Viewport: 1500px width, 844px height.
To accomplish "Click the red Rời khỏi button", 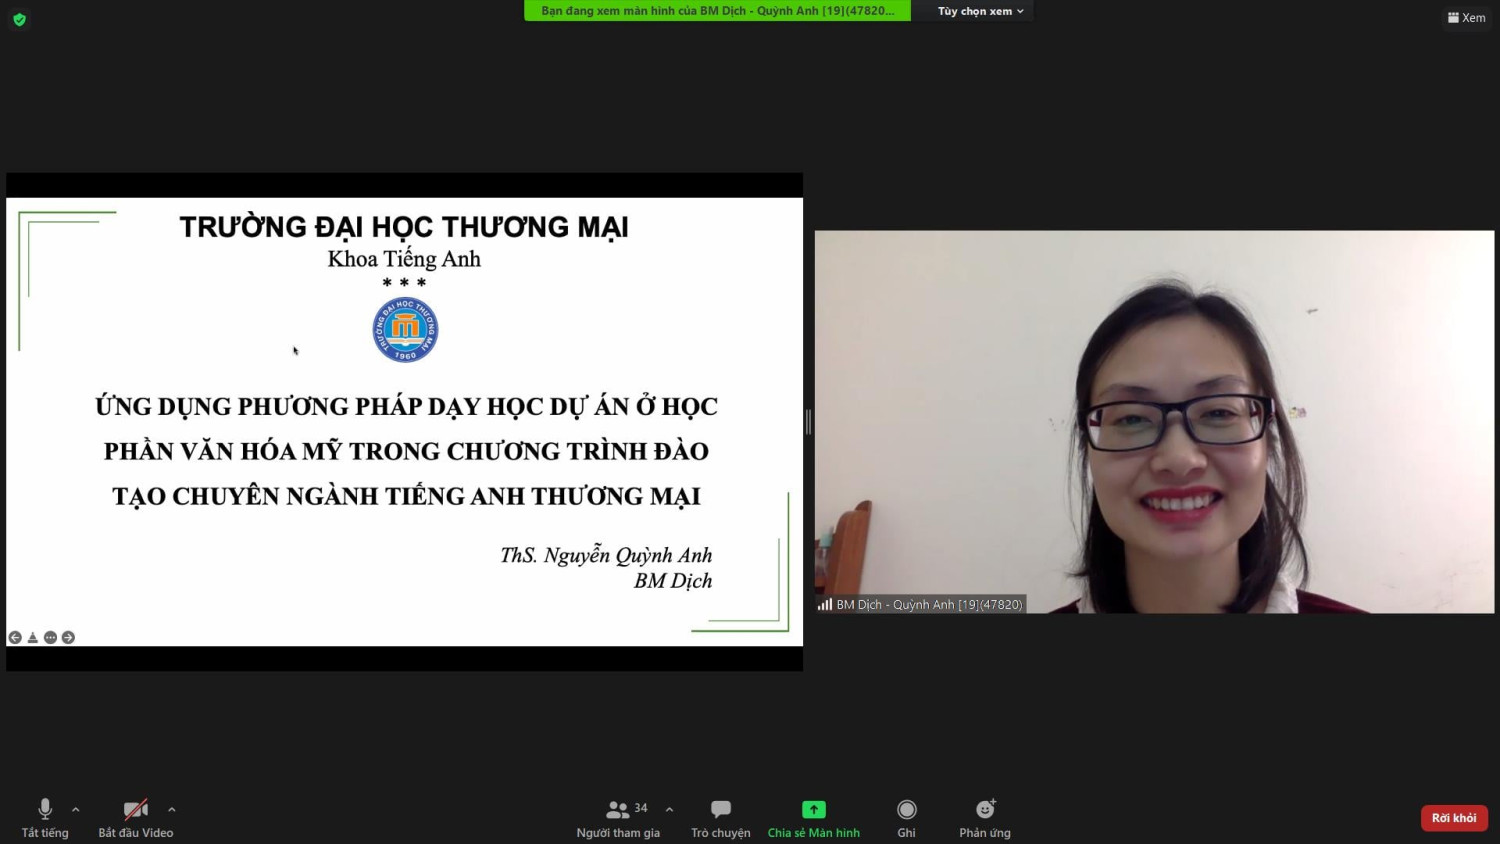I will (1454, 818).
